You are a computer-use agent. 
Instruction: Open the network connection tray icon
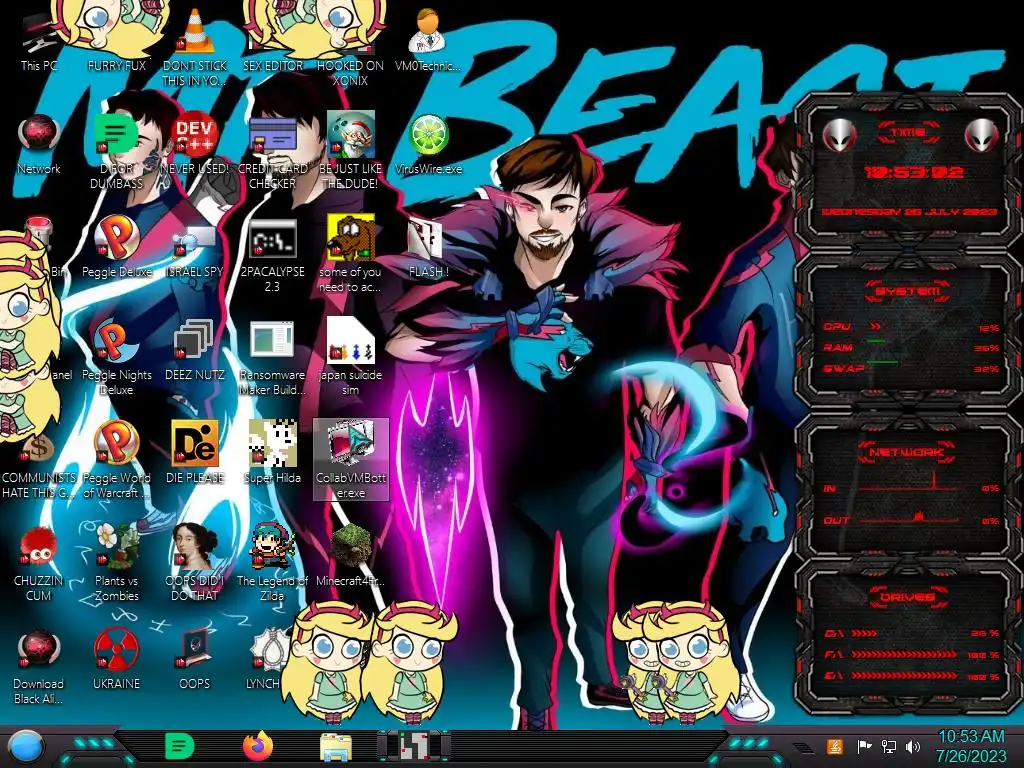click(x=889, y=746)
